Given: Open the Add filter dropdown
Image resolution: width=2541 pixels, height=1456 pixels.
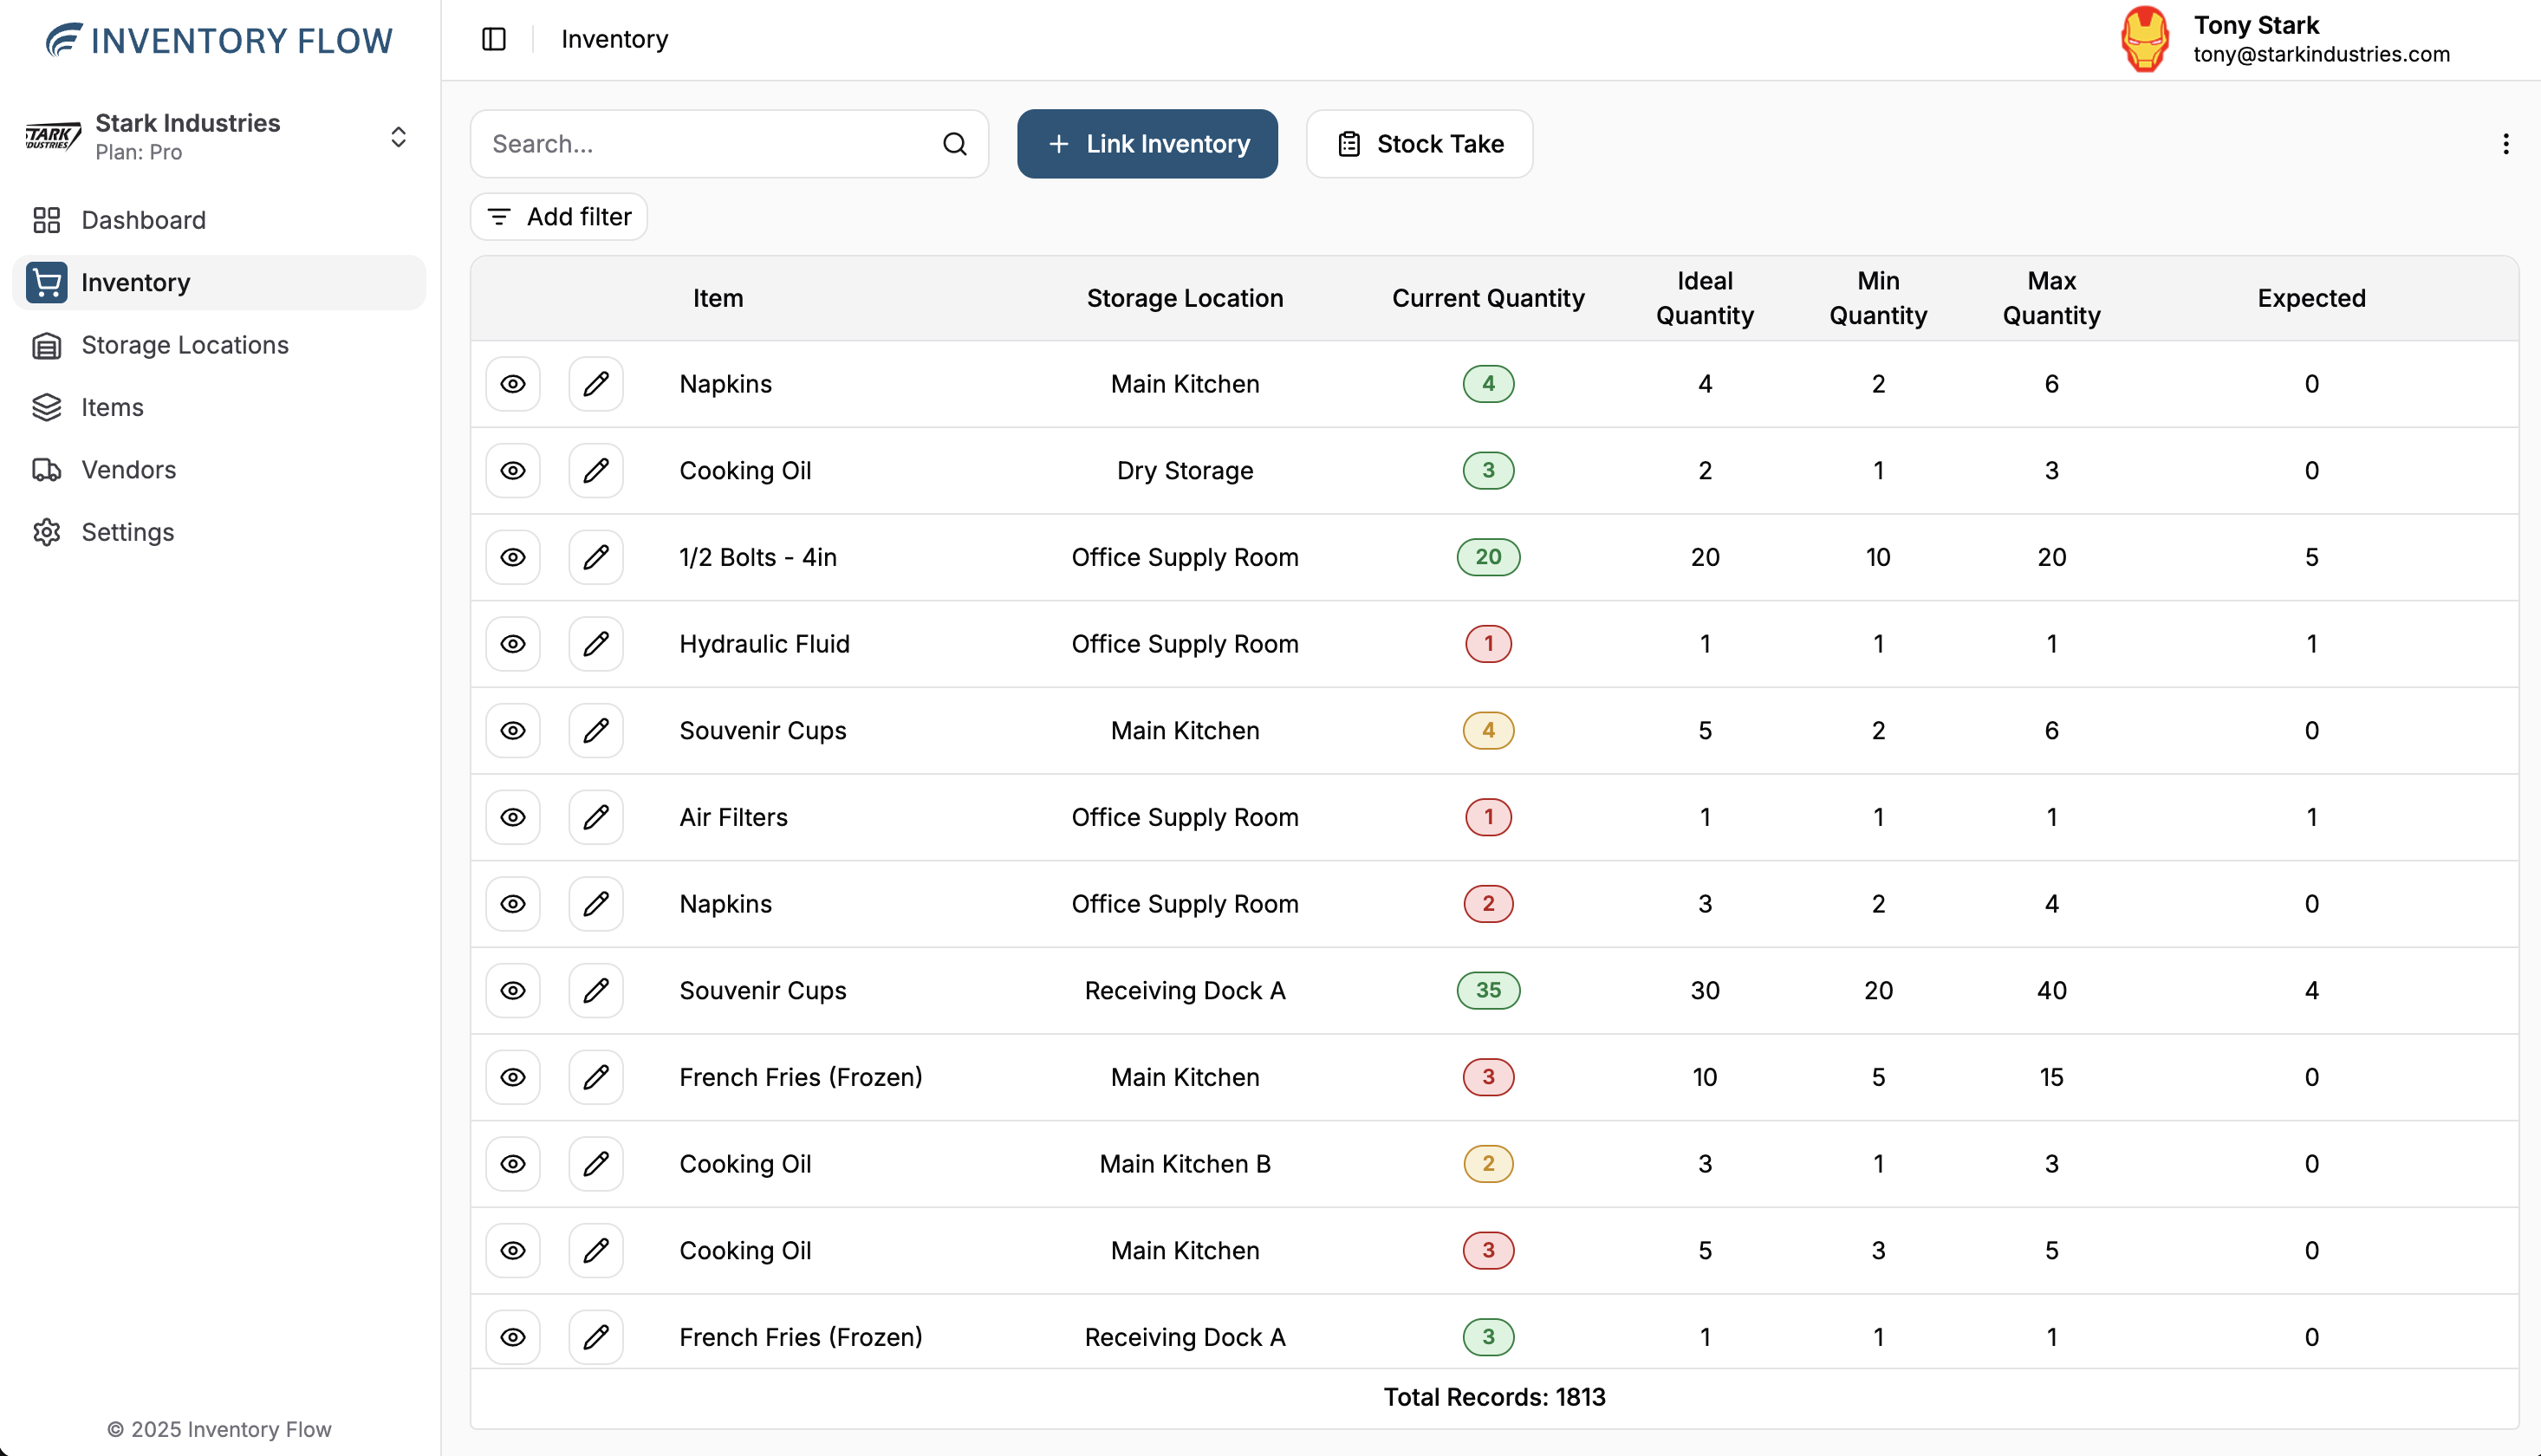Looking at the screenshot, I should [558, 216].
